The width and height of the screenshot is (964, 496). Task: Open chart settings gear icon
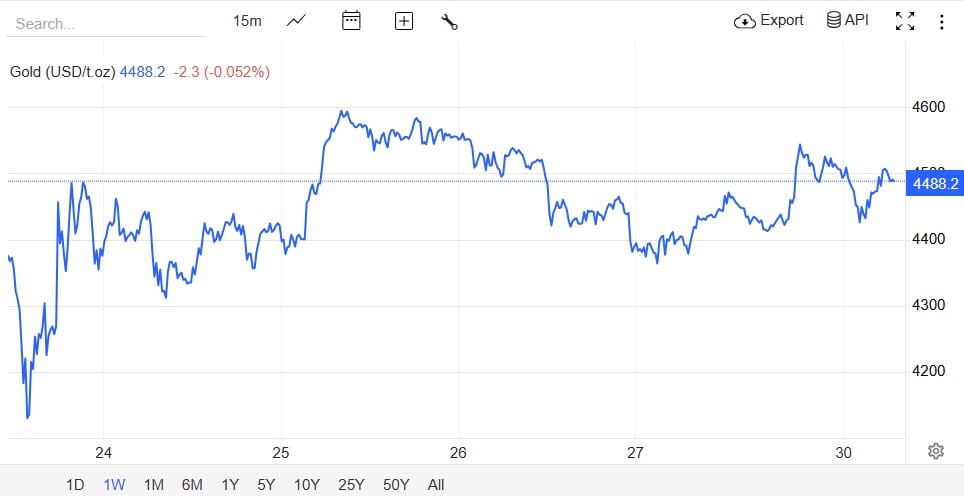pos(936,451)
